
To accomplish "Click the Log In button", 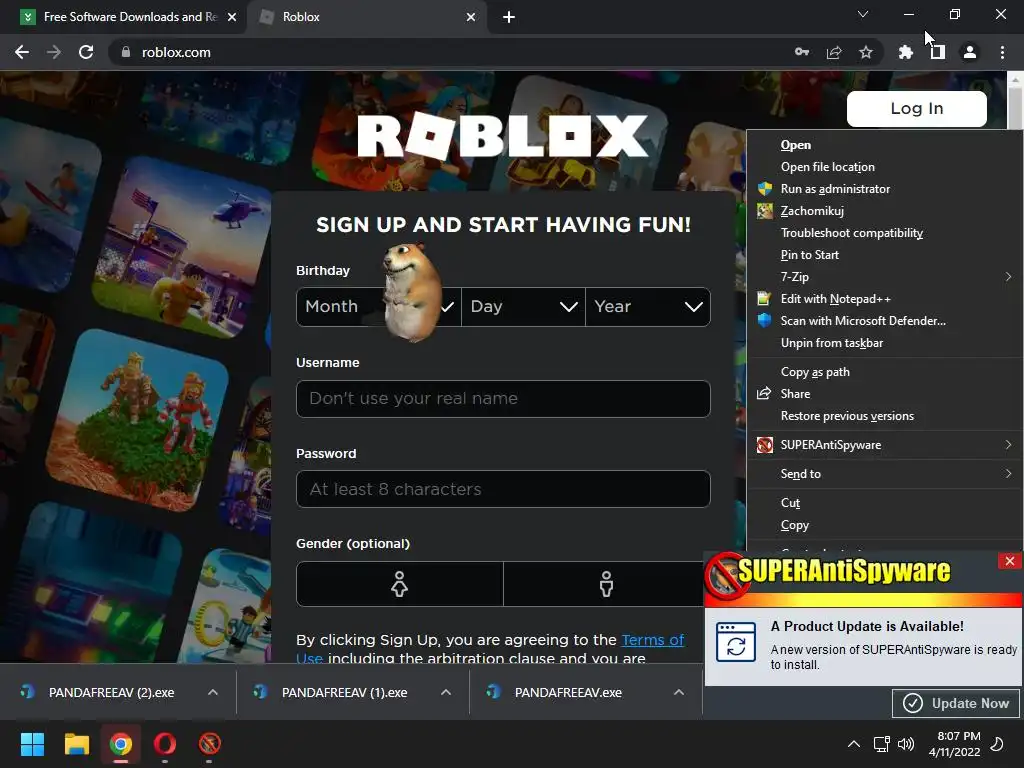I will 917,108.
